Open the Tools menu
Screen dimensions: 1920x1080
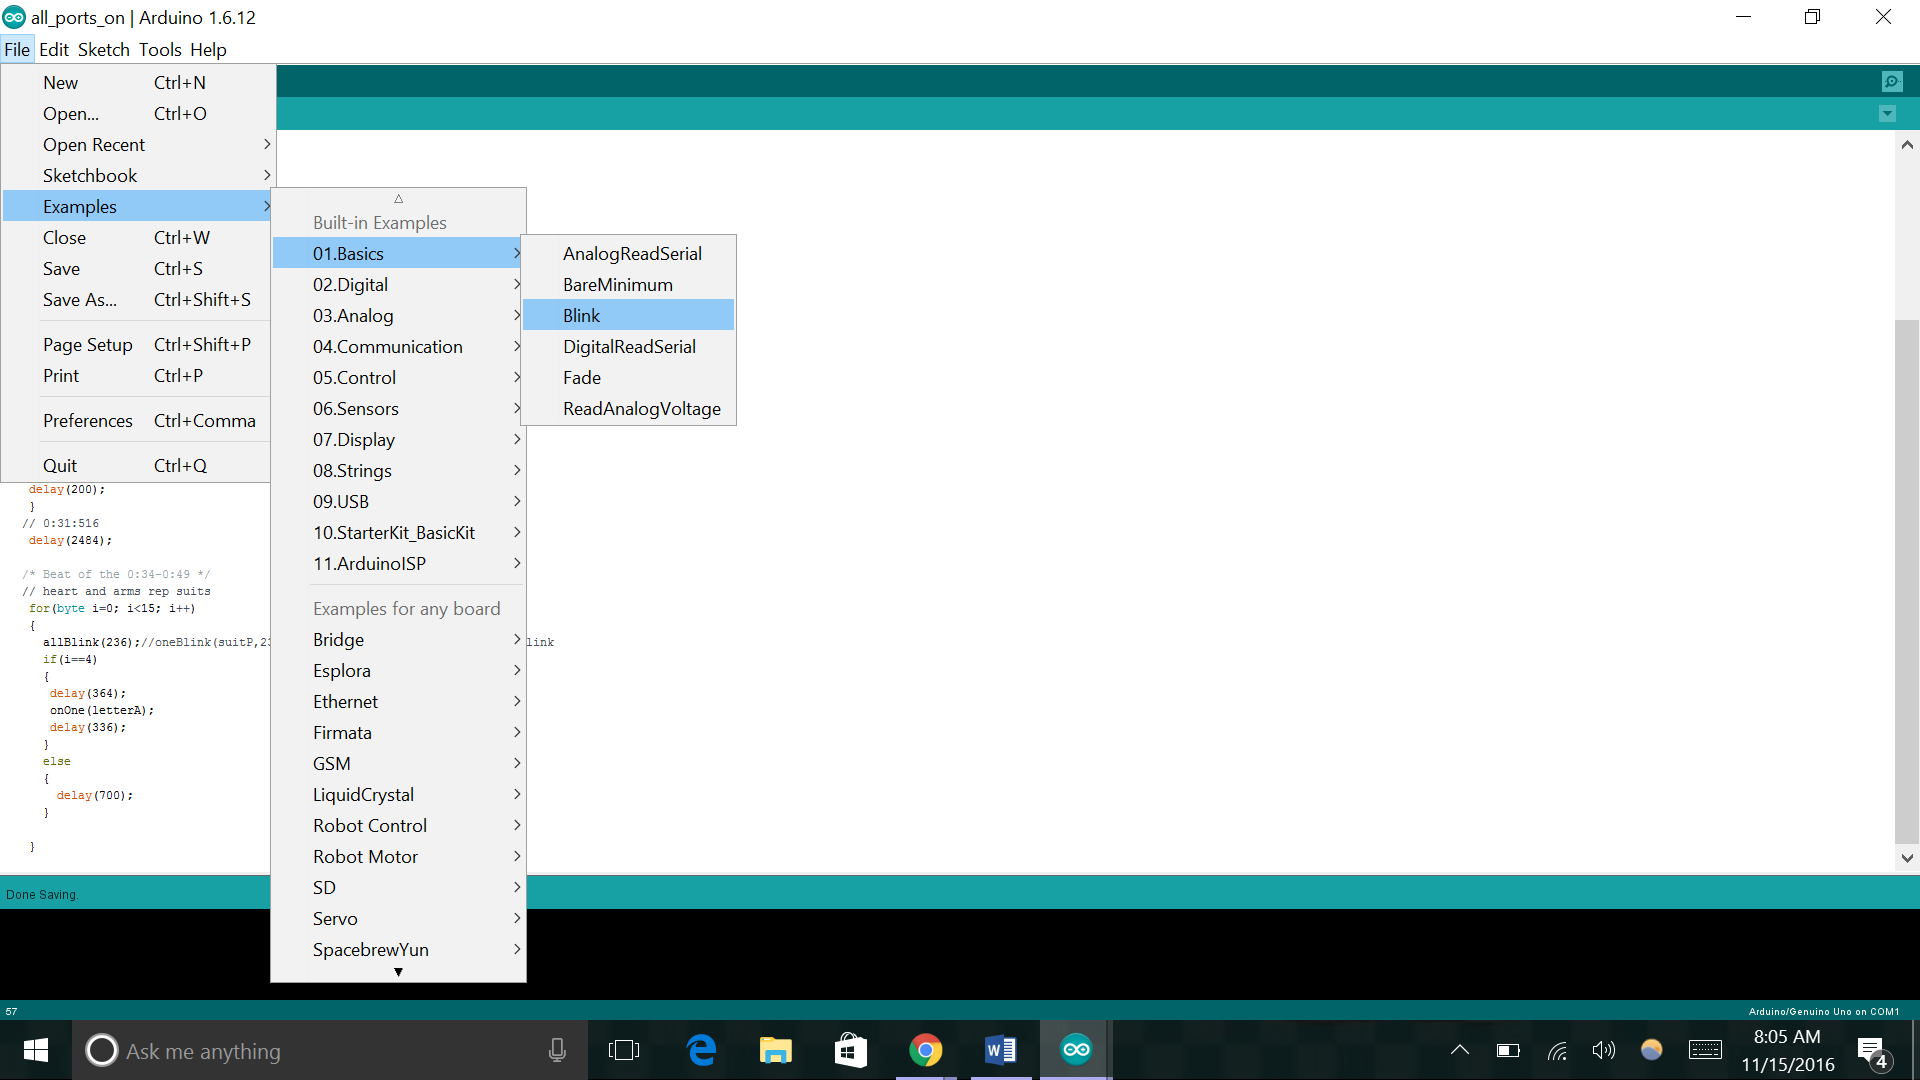160,49
